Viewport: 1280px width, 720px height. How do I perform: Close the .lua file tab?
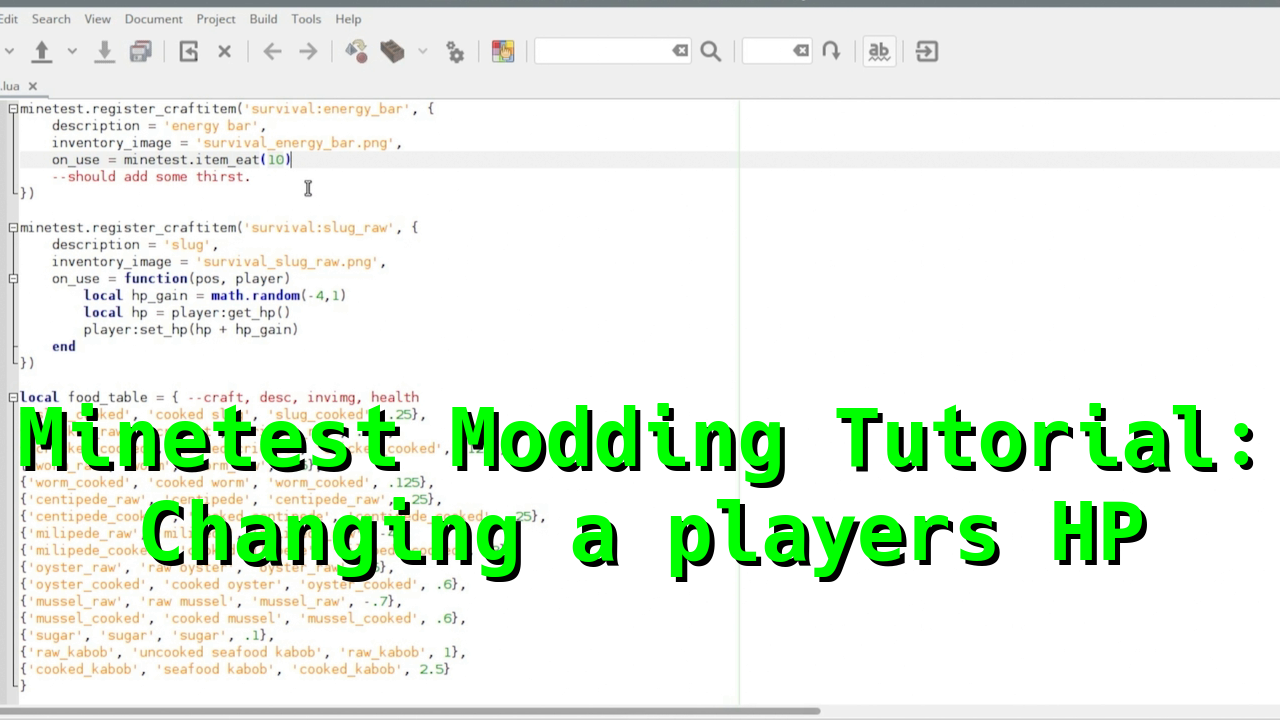pos(32,87)
